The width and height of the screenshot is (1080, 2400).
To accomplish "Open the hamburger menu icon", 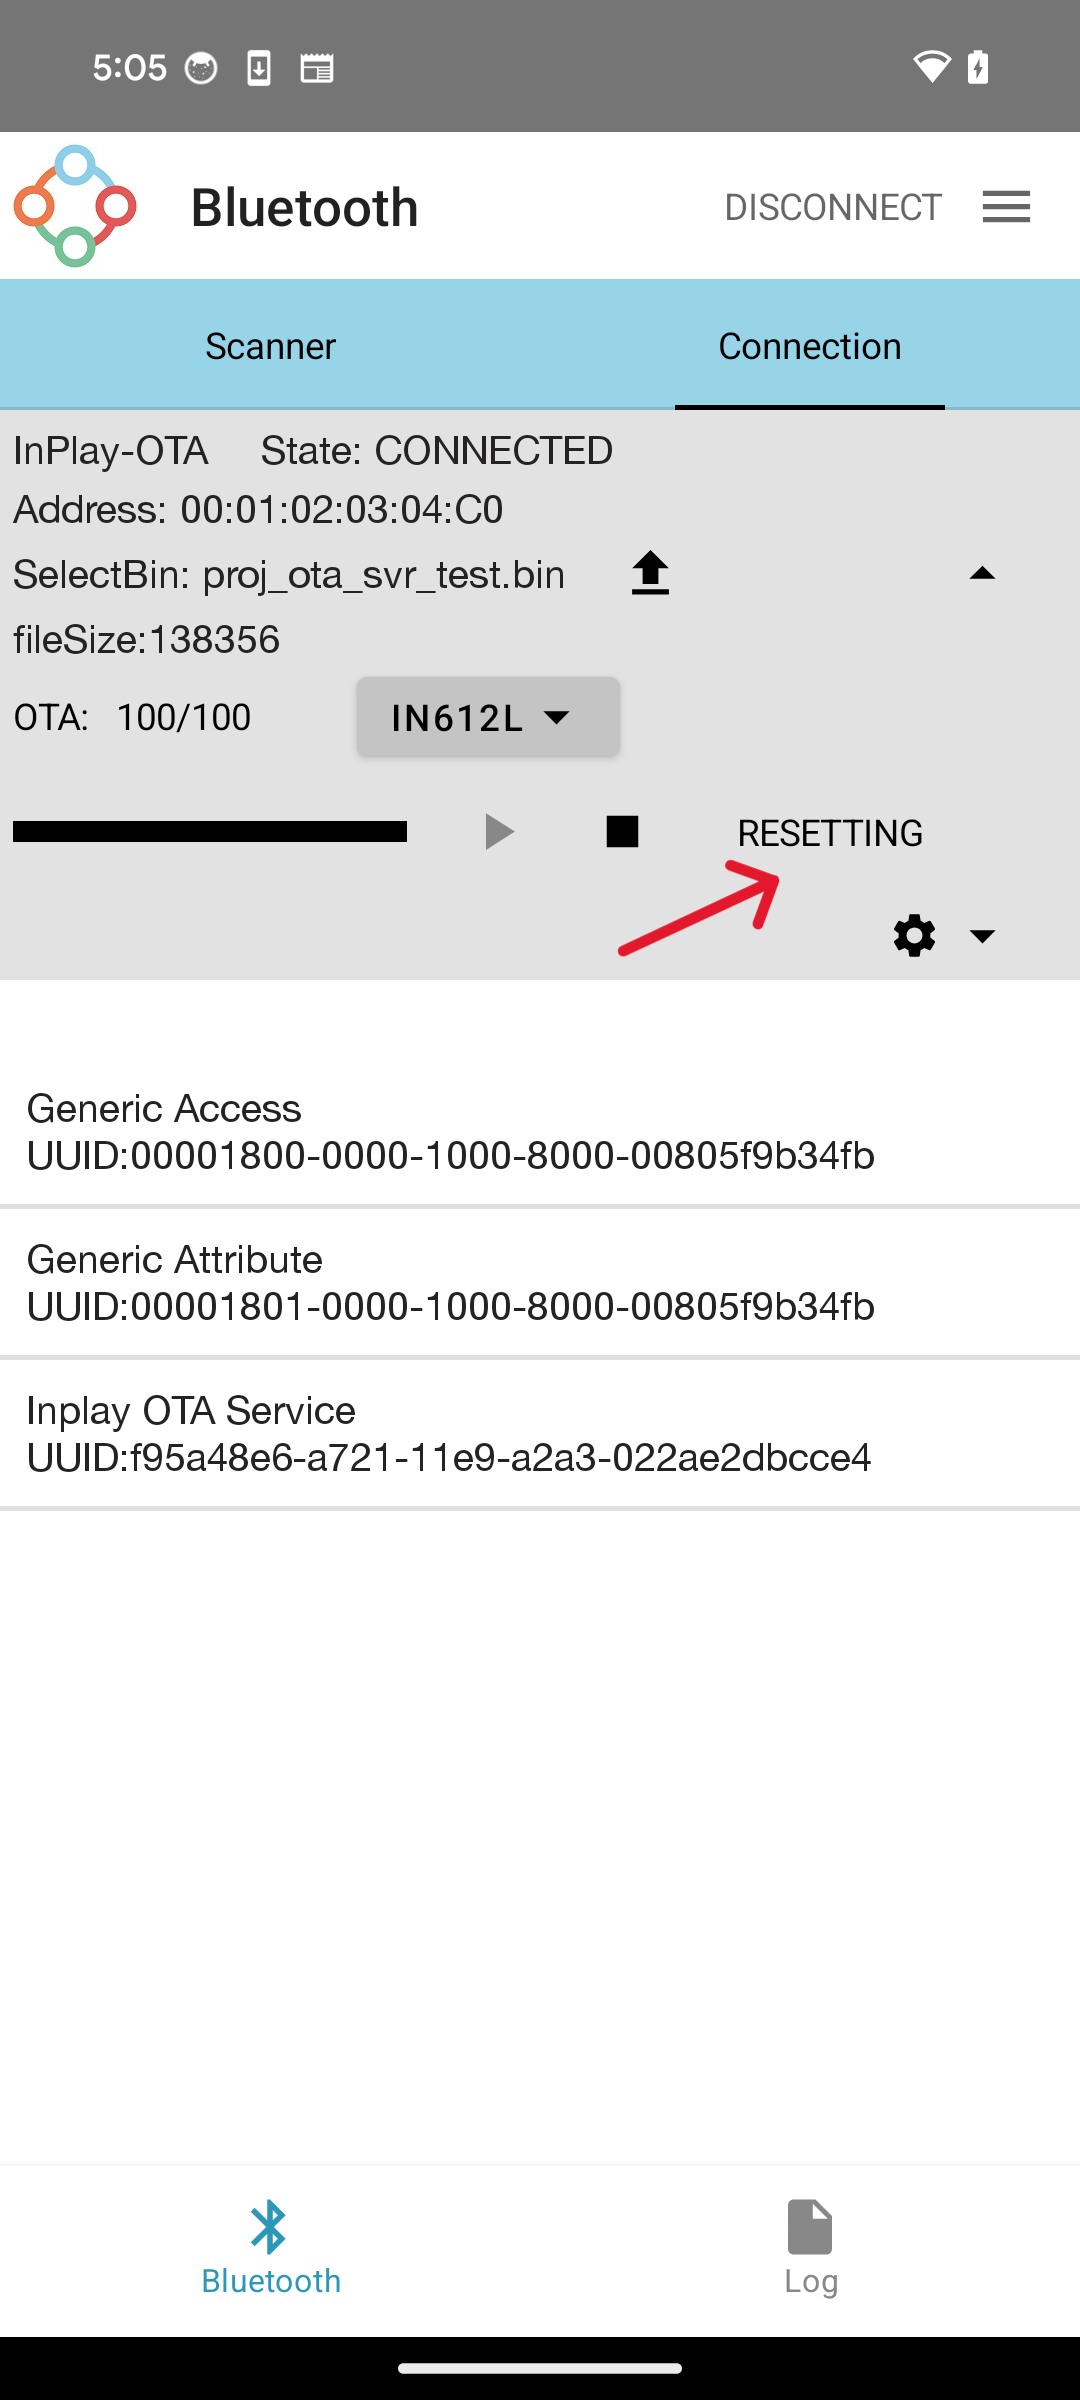I will pos(1006,207).
